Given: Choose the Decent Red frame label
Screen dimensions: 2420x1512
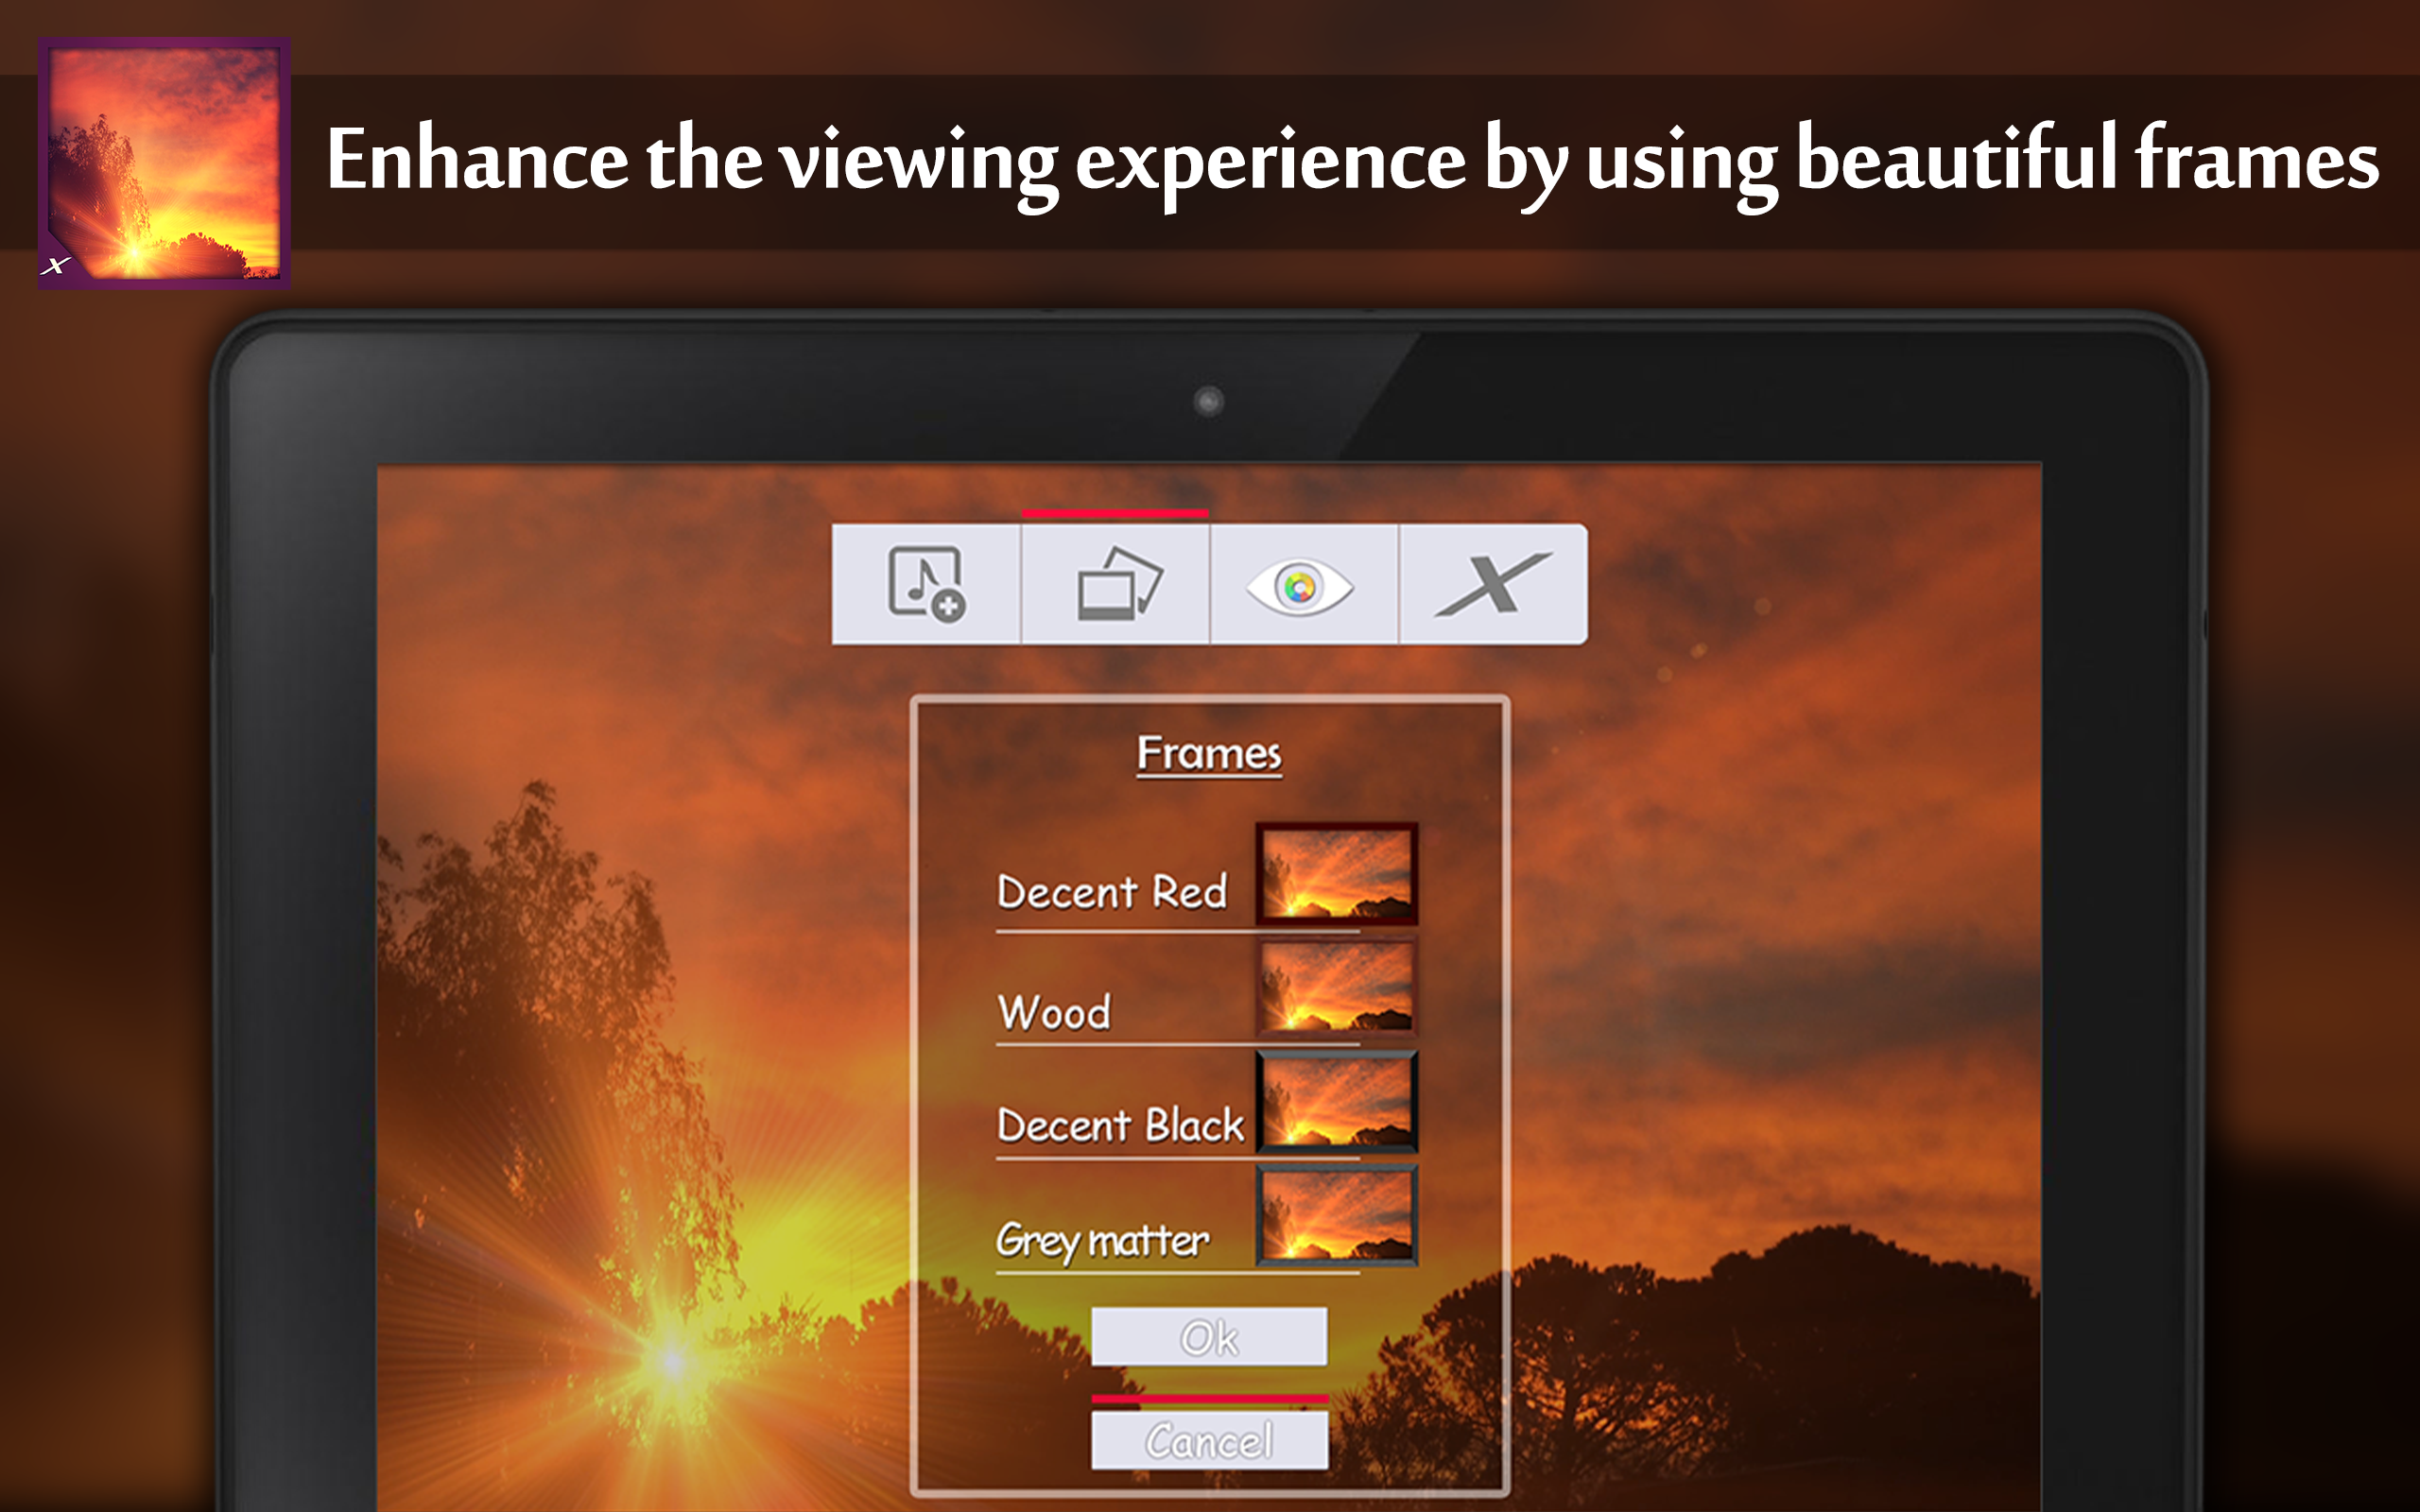Looking at the screenshot, I should pos(1112,892).
